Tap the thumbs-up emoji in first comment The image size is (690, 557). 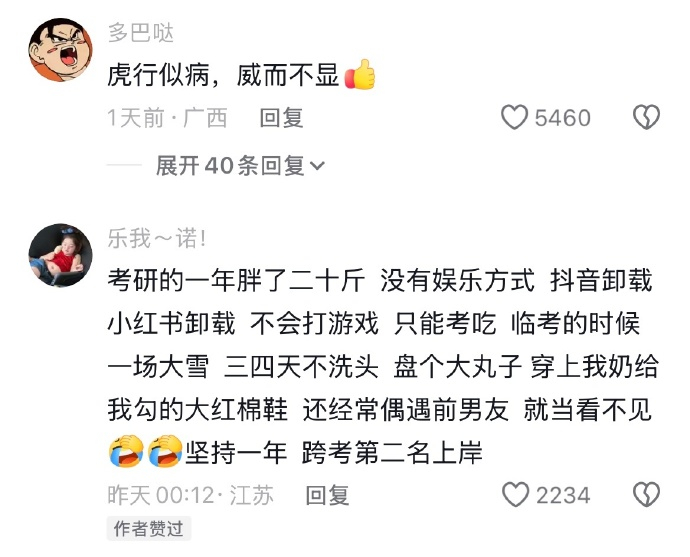point(360,75)
